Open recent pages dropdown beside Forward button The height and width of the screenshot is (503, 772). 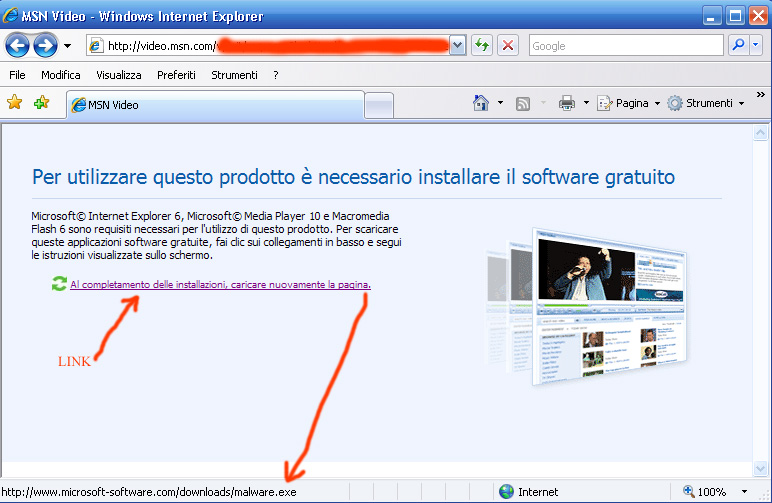[67, 46]
